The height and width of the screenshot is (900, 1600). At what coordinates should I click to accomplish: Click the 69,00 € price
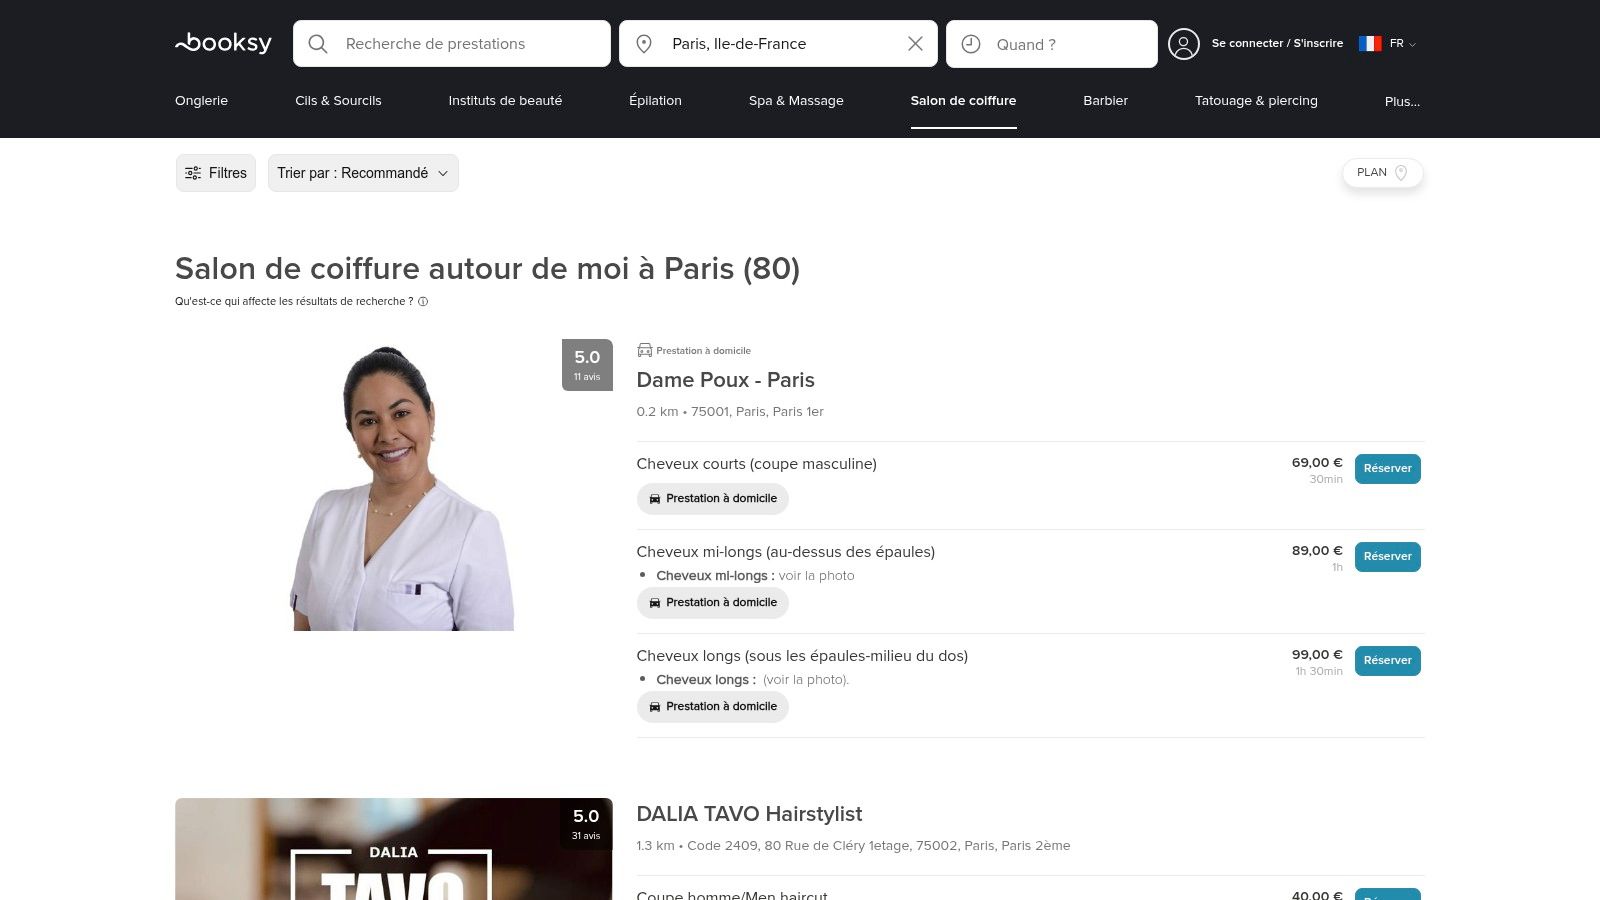(1317, 463)
